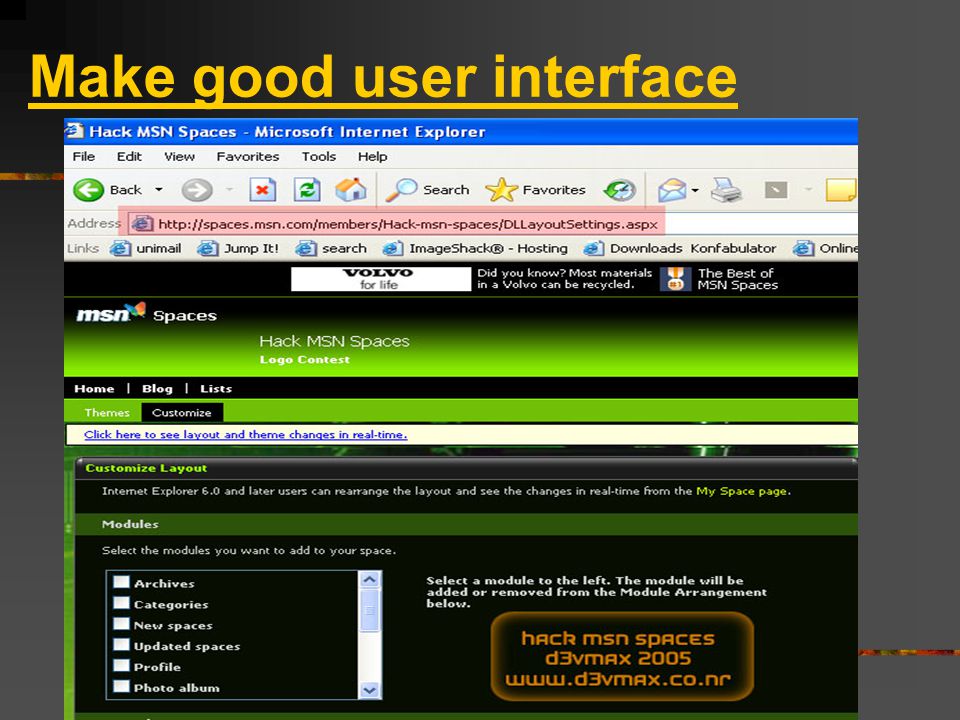Click the Volvo for life banner ad

click(x=381, y=279)
